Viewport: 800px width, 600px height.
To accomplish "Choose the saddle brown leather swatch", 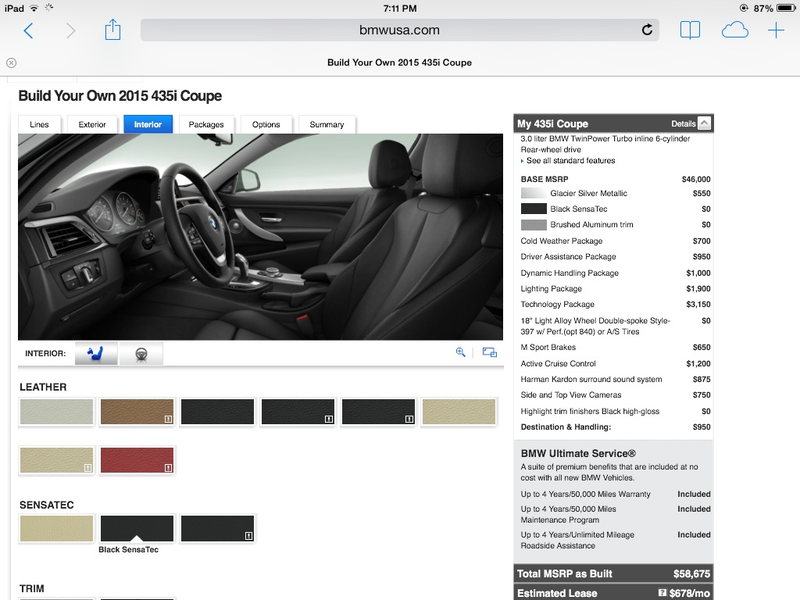I will click(137, 412).
